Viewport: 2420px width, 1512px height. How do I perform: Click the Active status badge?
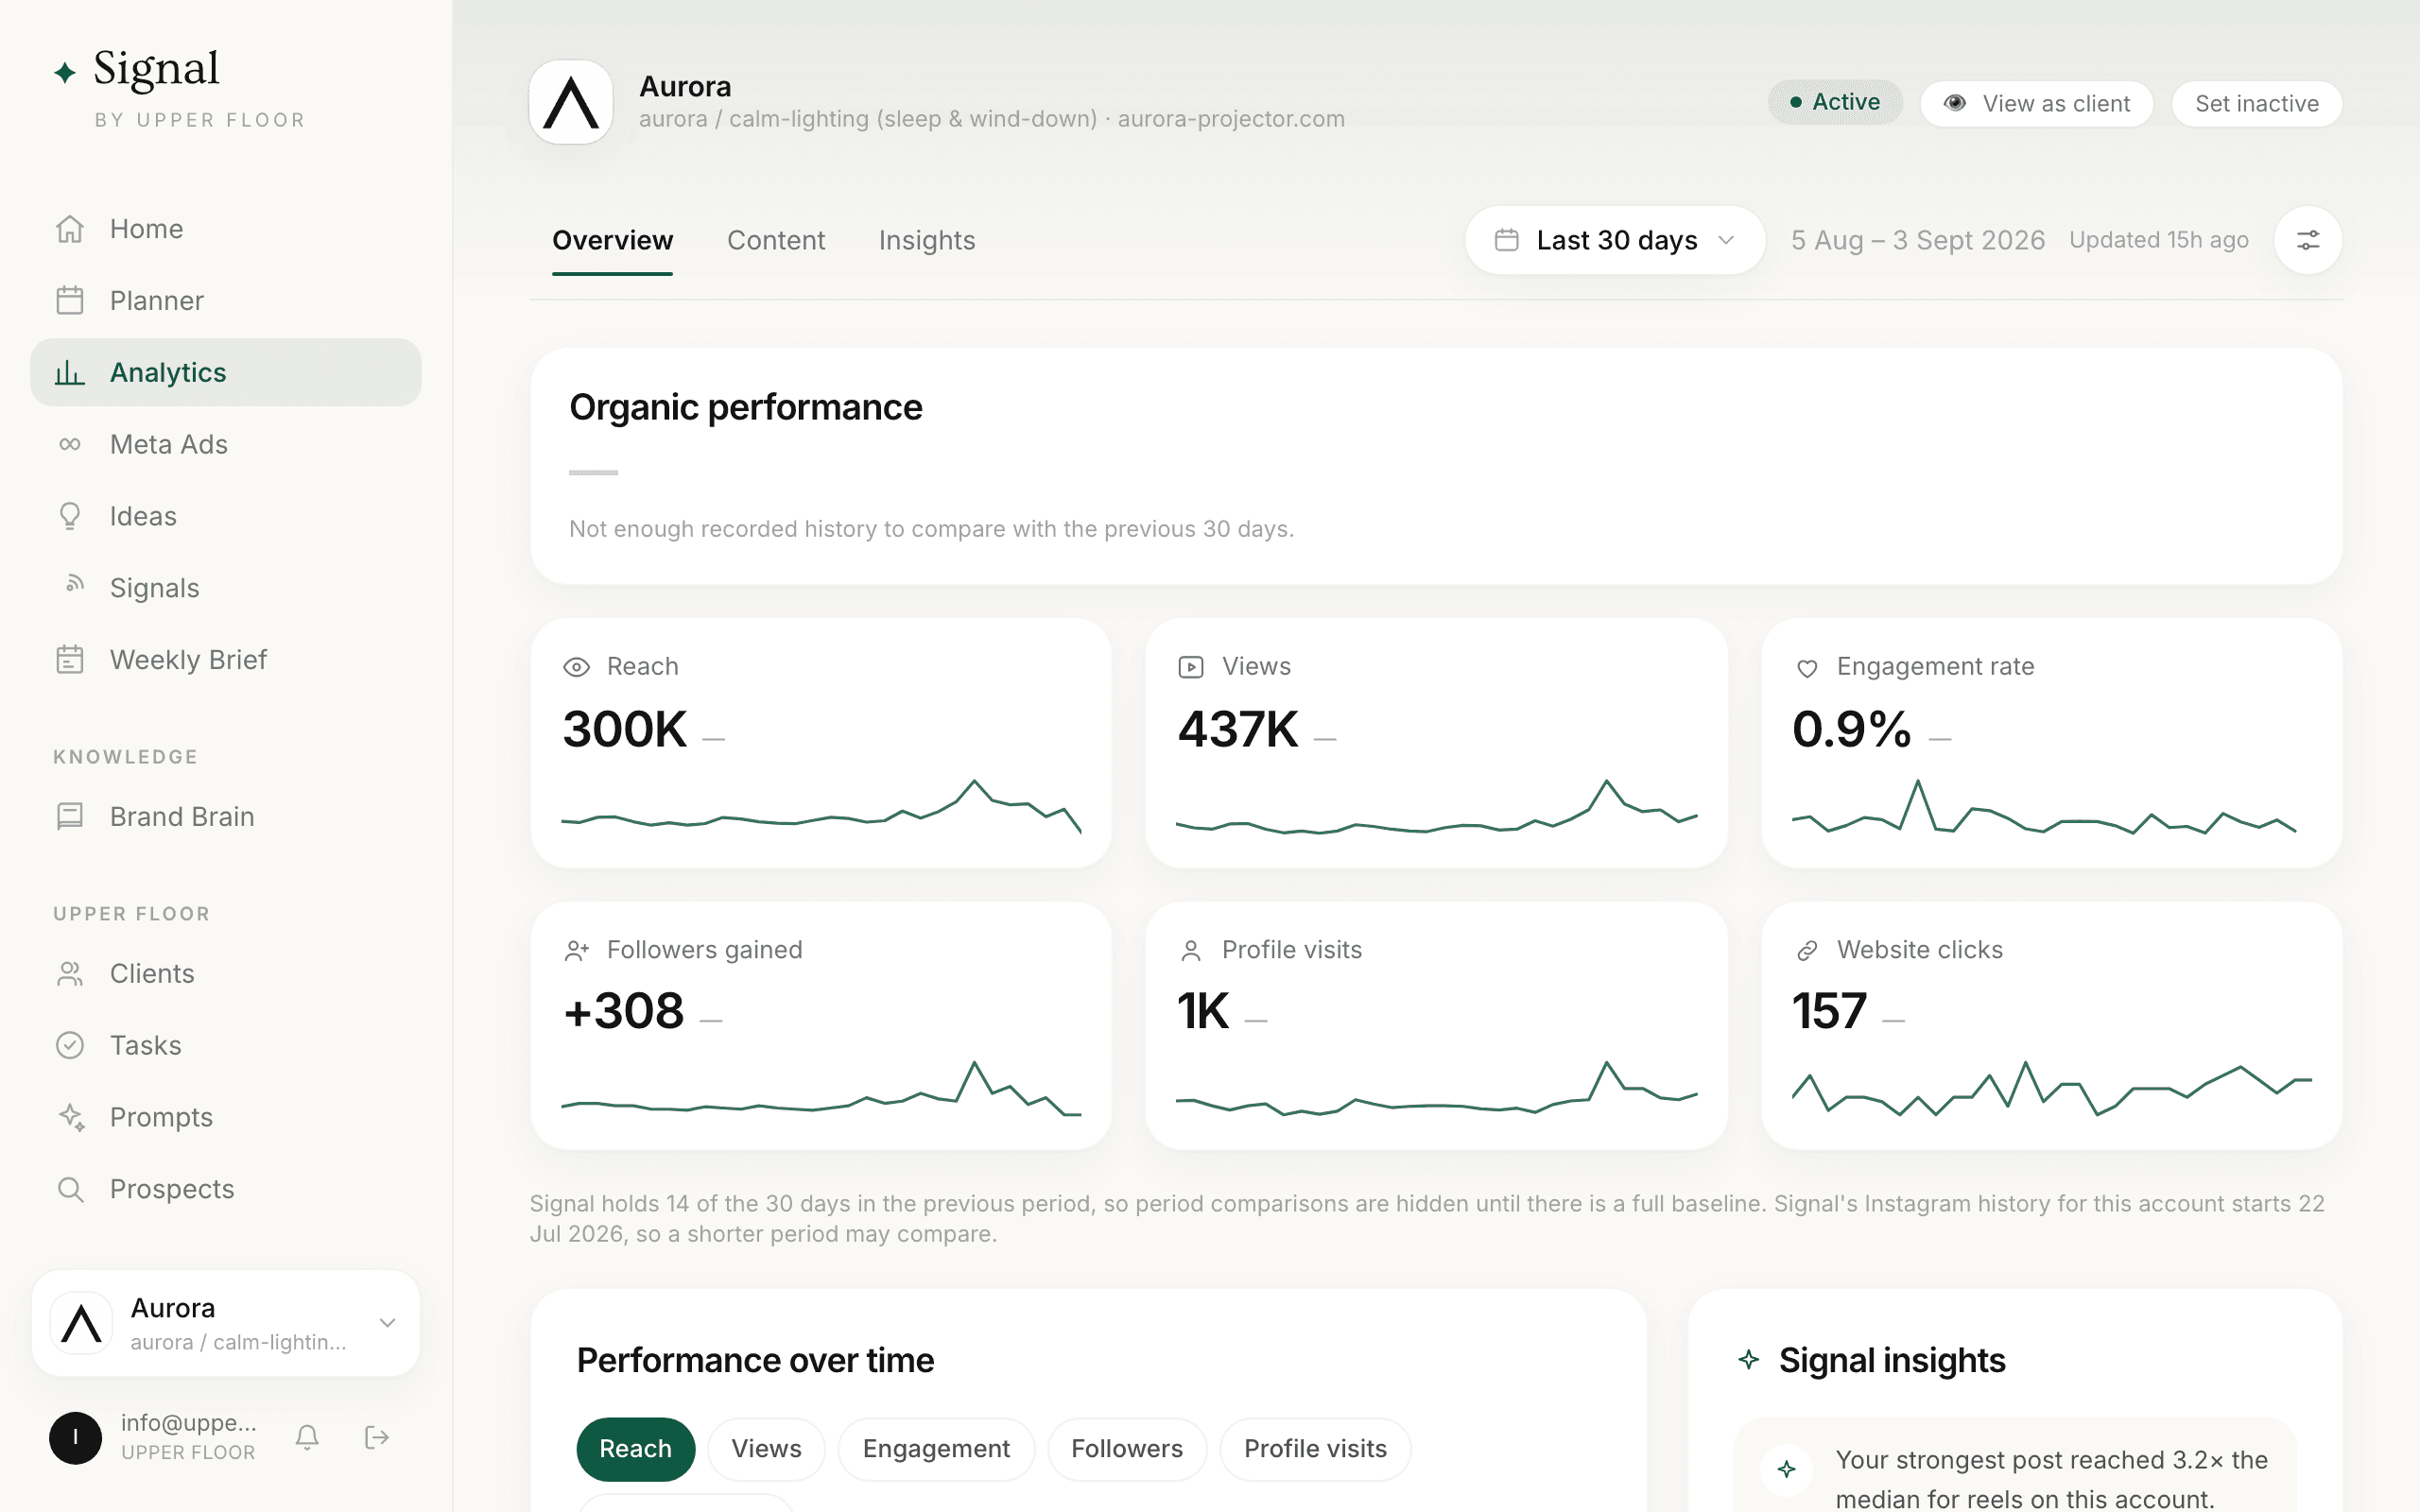point(1835,102)
